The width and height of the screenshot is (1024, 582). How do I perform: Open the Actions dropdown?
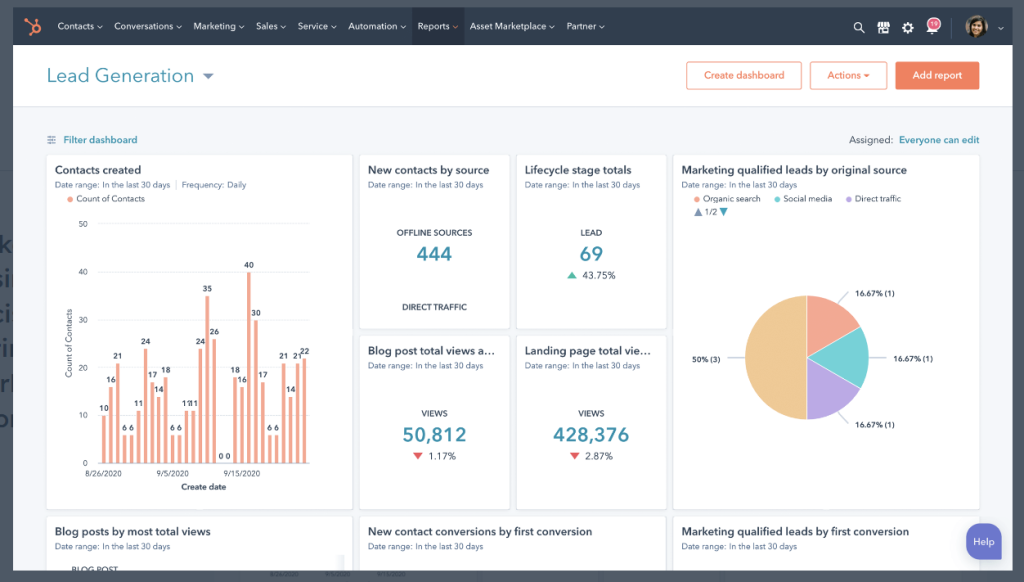click(848, 75)
